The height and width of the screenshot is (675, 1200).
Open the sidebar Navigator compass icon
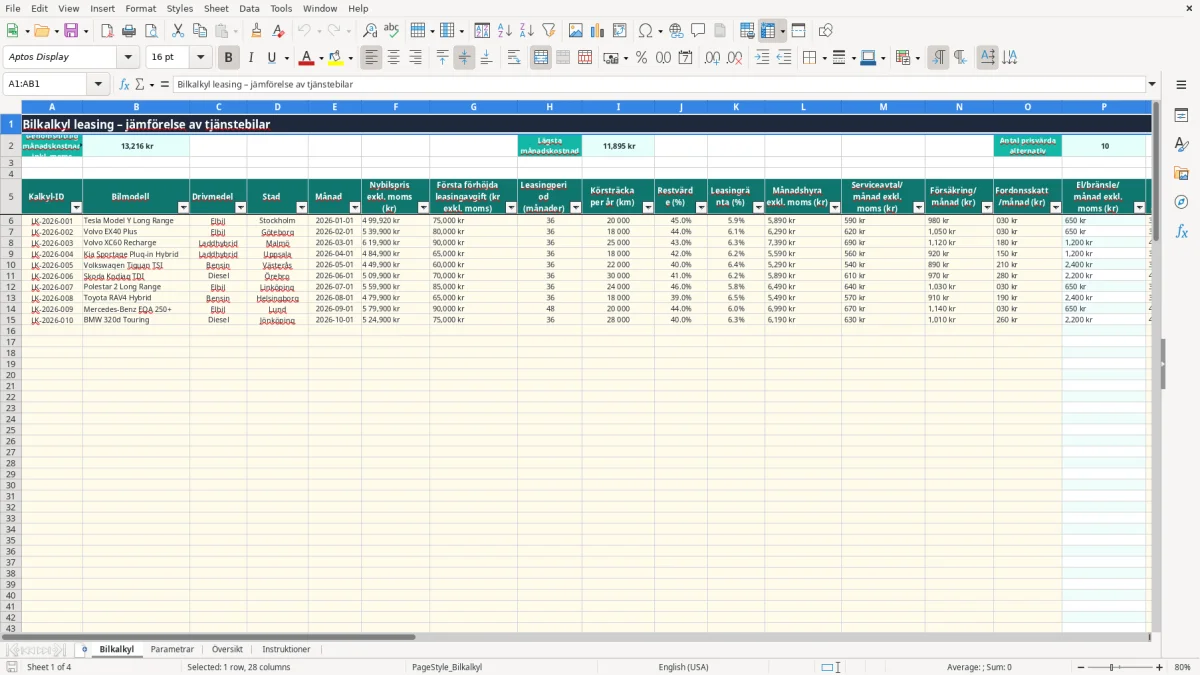[1181, 202]
